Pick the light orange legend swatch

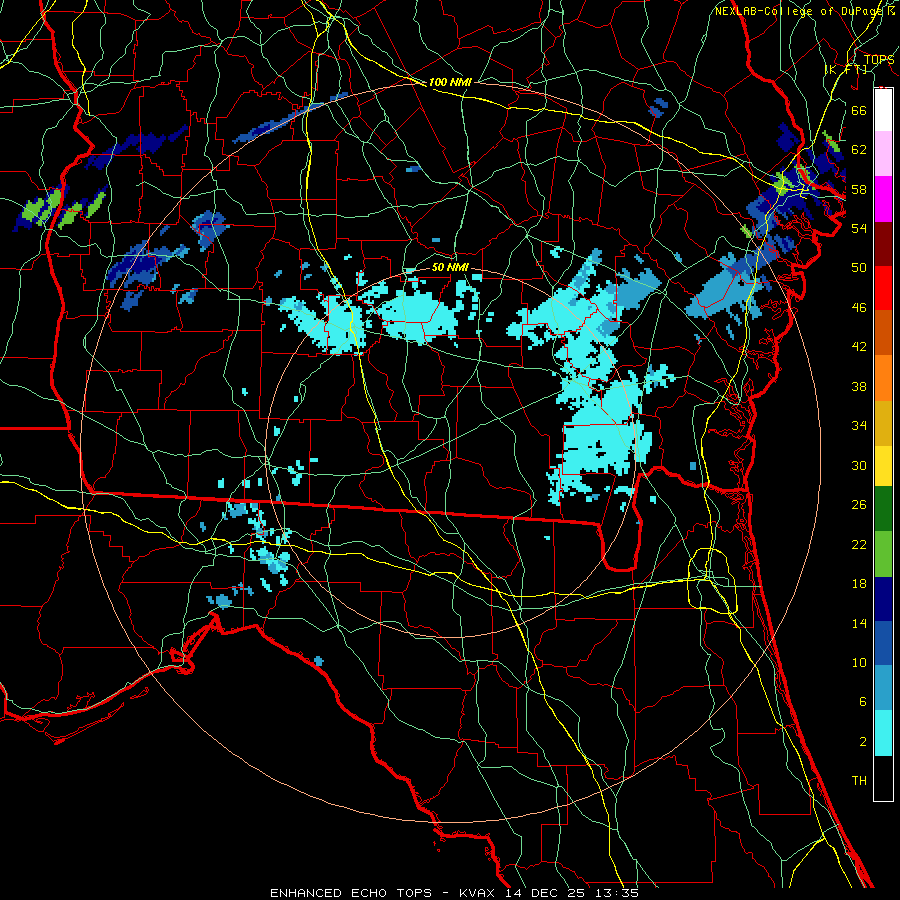pos(883,378)
